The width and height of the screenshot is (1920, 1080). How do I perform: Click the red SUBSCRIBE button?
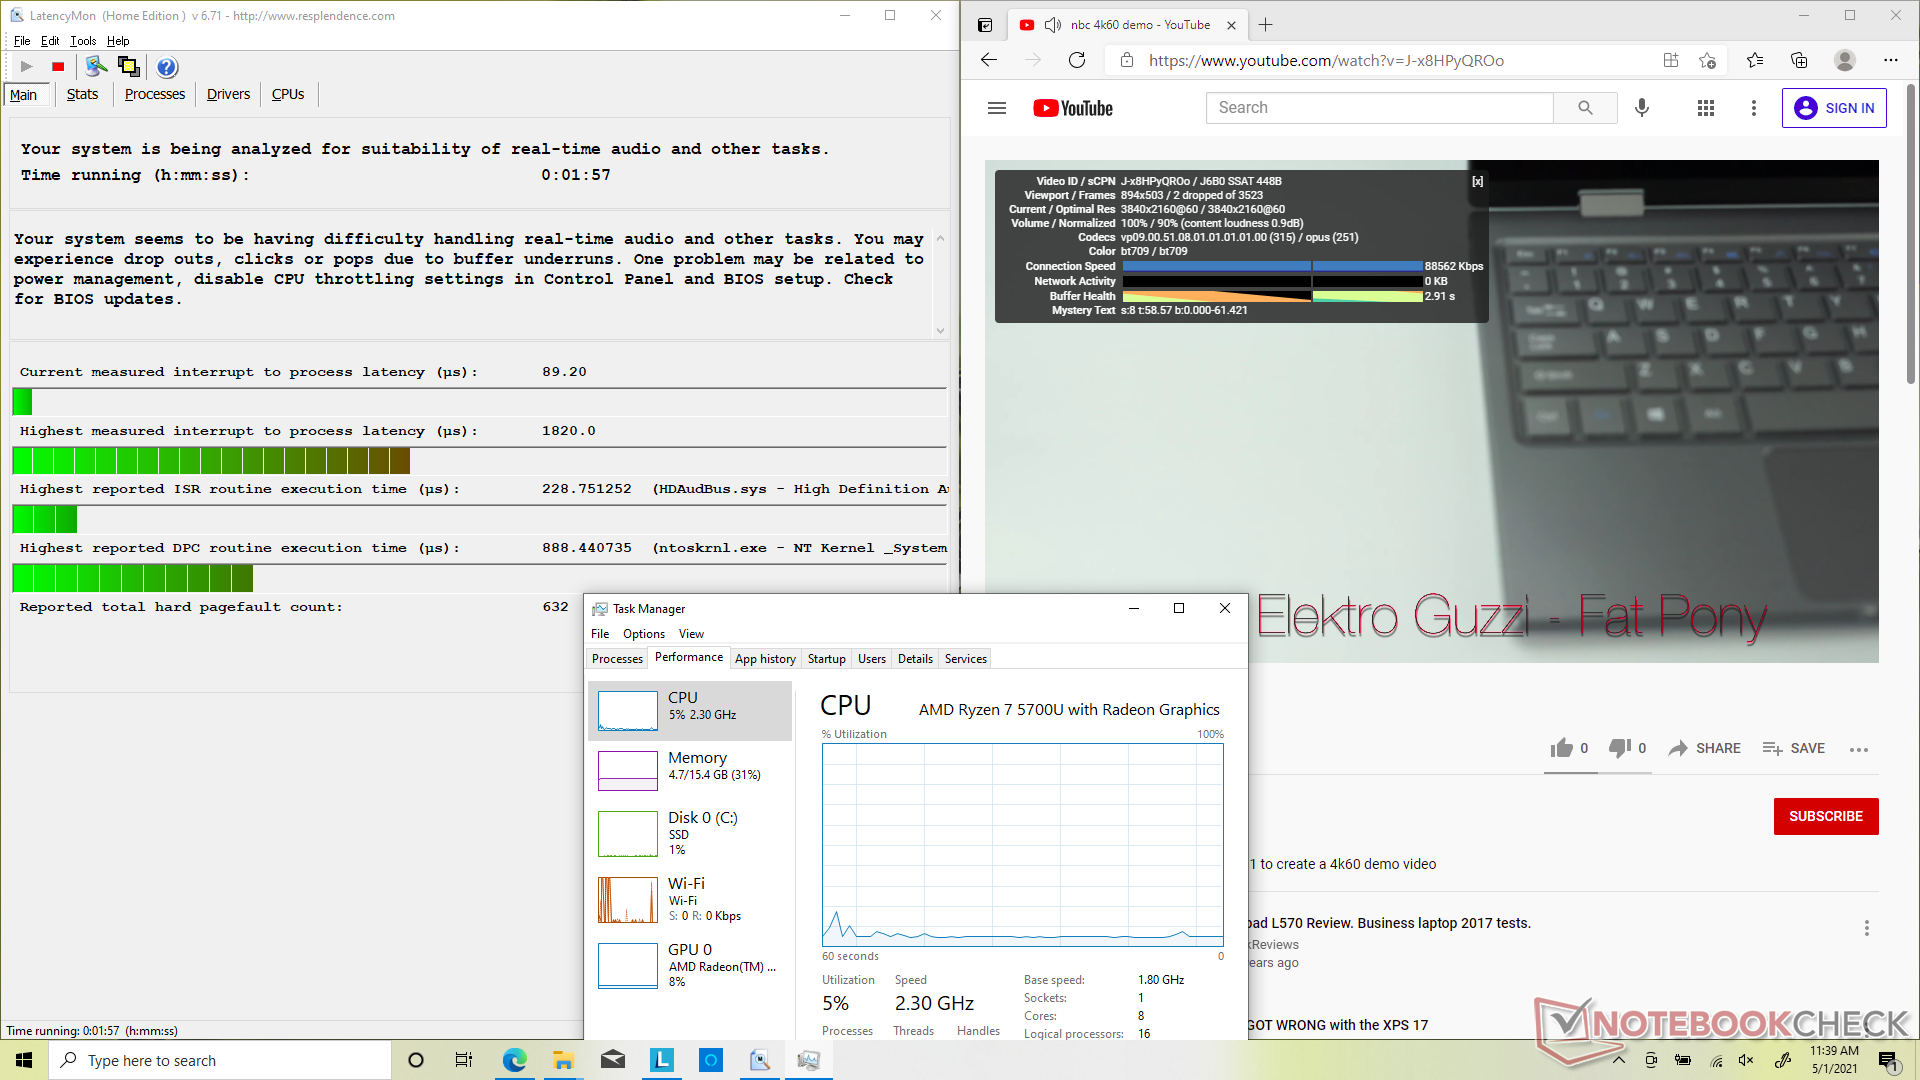tap(1825, 816)
